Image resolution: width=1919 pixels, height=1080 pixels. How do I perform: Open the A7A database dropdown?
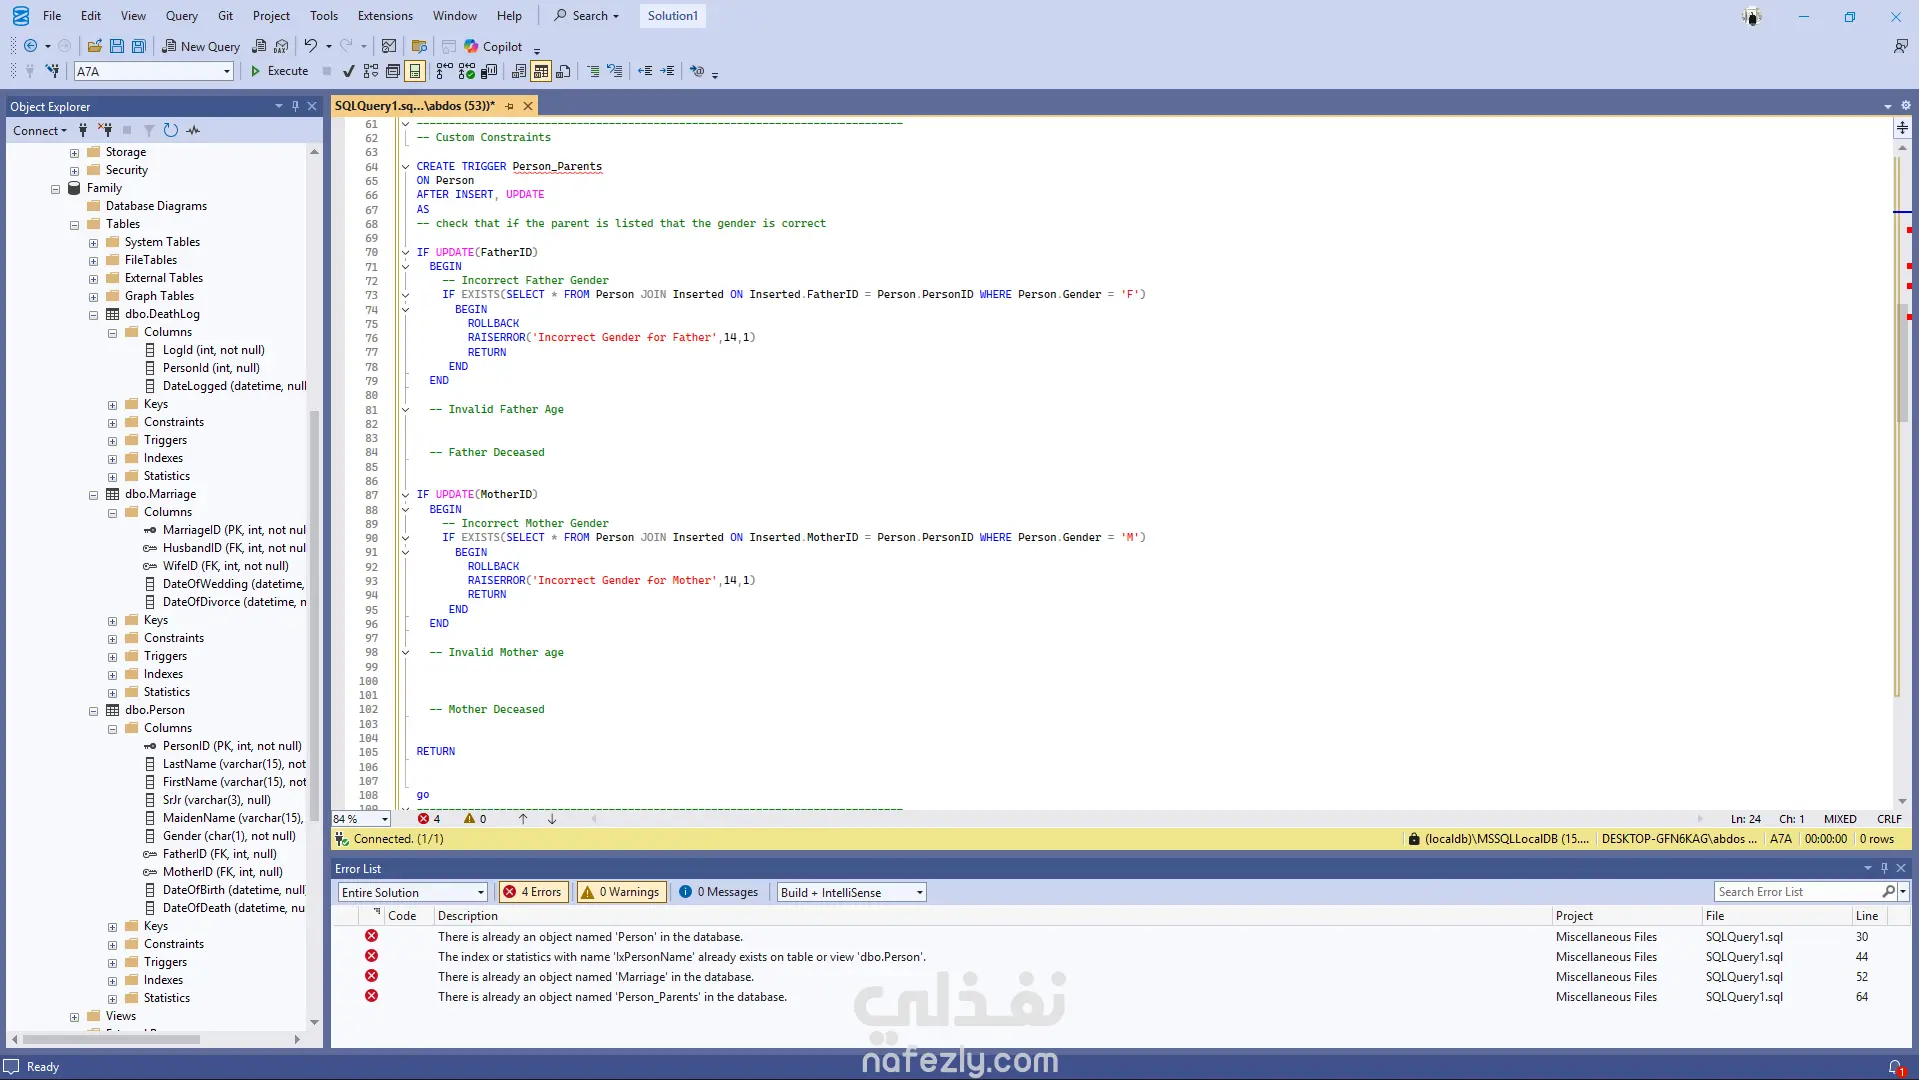(227, 71)
